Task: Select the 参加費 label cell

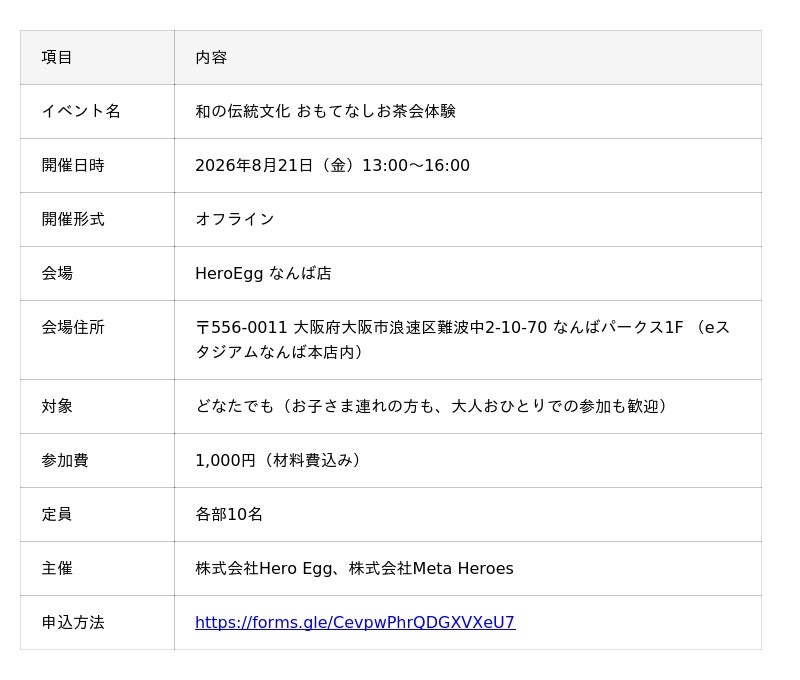Action: (x=97, y=460)
